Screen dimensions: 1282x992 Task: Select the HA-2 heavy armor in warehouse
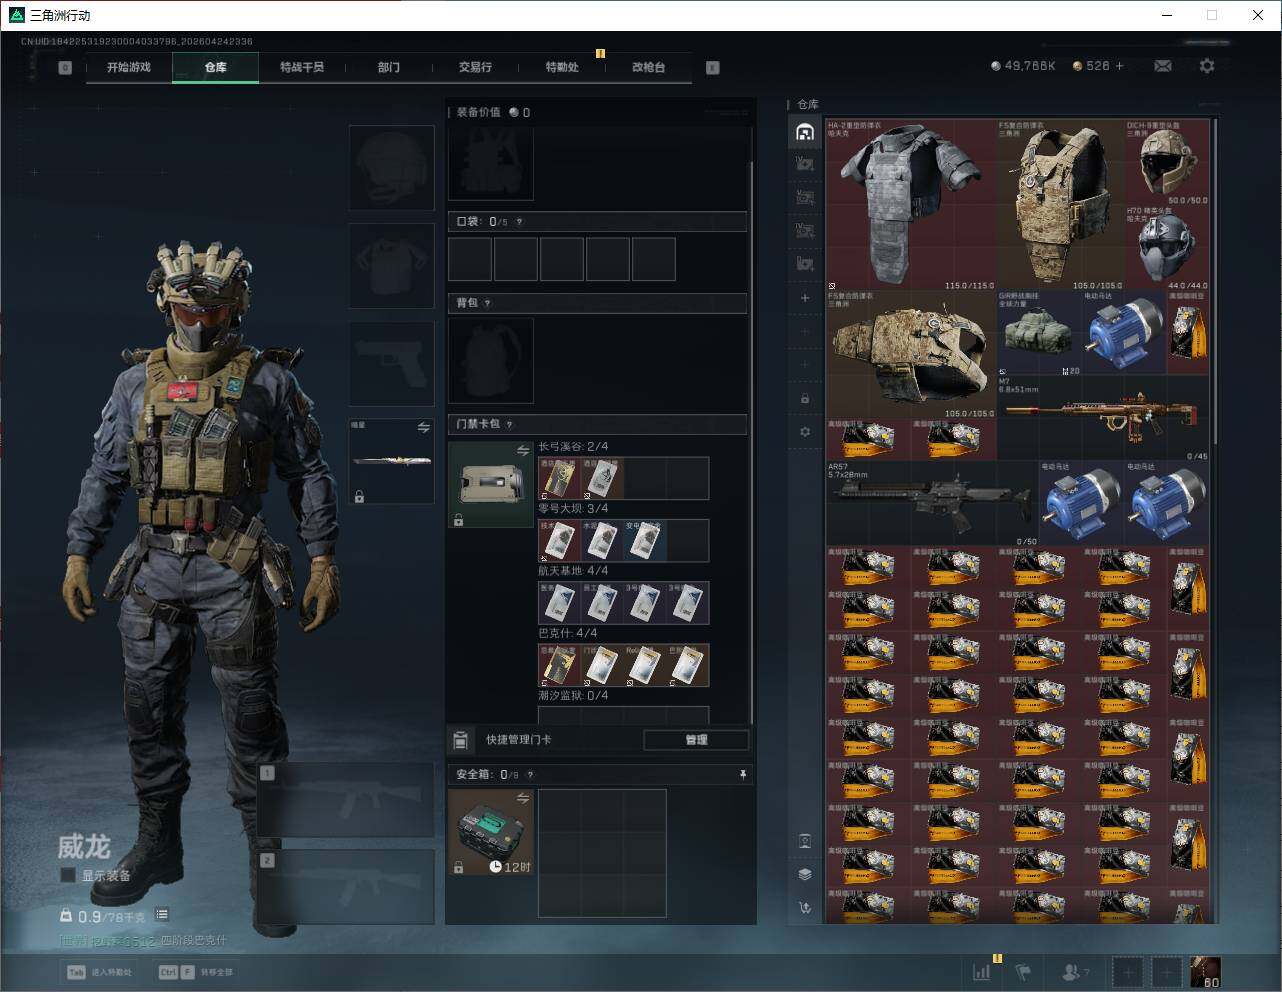click(911, 205)
